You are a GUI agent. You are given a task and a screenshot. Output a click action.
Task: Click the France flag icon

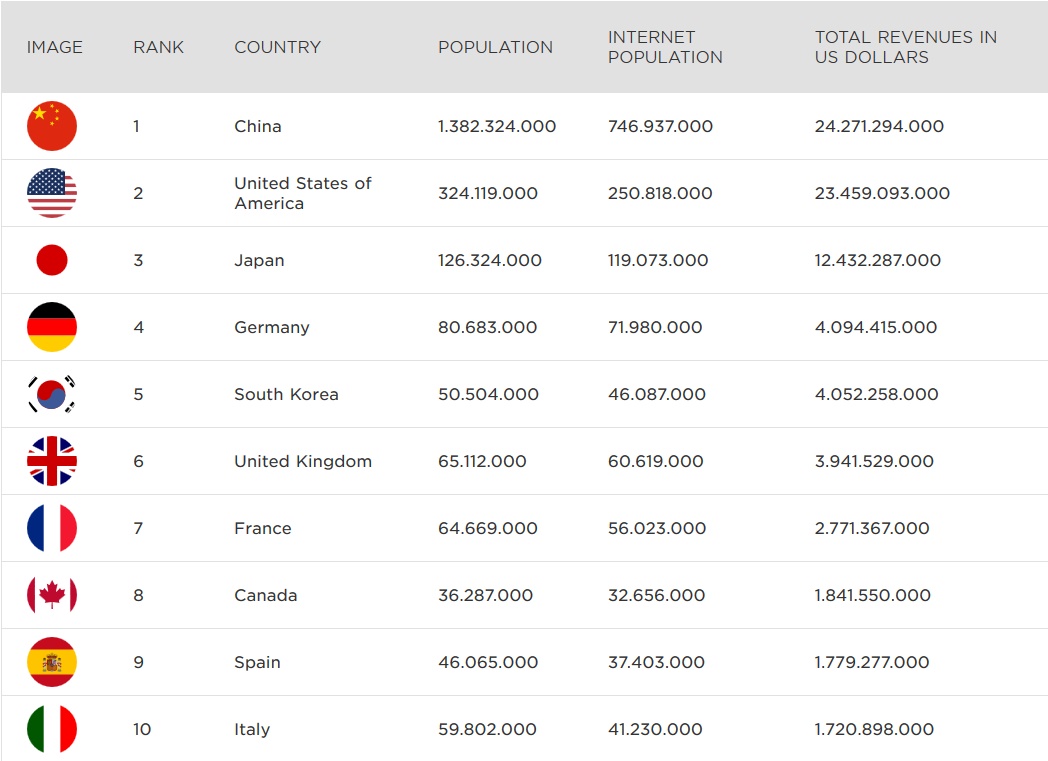pyautogui.click(x=52, y=528)
